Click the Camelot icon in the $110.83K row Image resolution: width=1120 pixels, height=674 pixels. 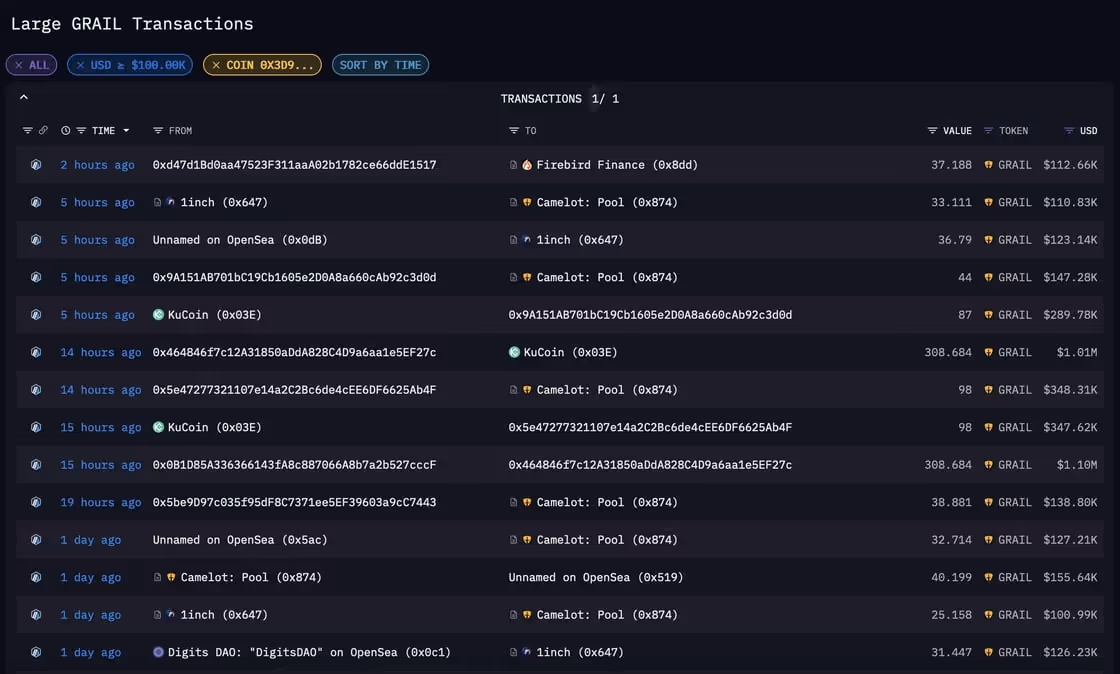coord(527,202)
